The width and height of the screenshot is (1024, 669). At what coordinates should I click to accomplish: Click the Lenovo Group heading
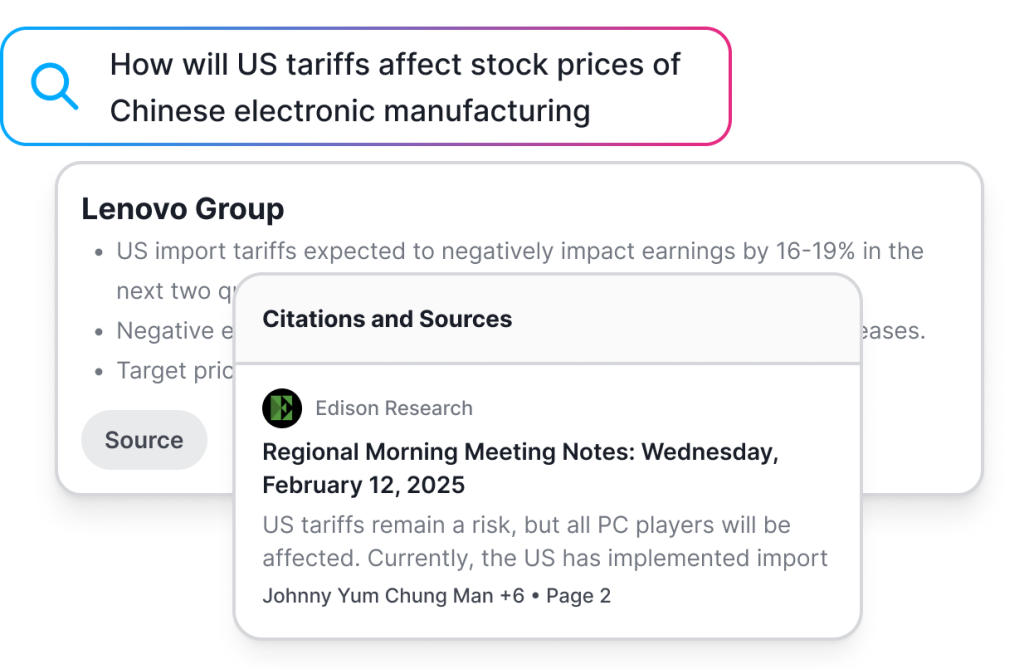183,209
